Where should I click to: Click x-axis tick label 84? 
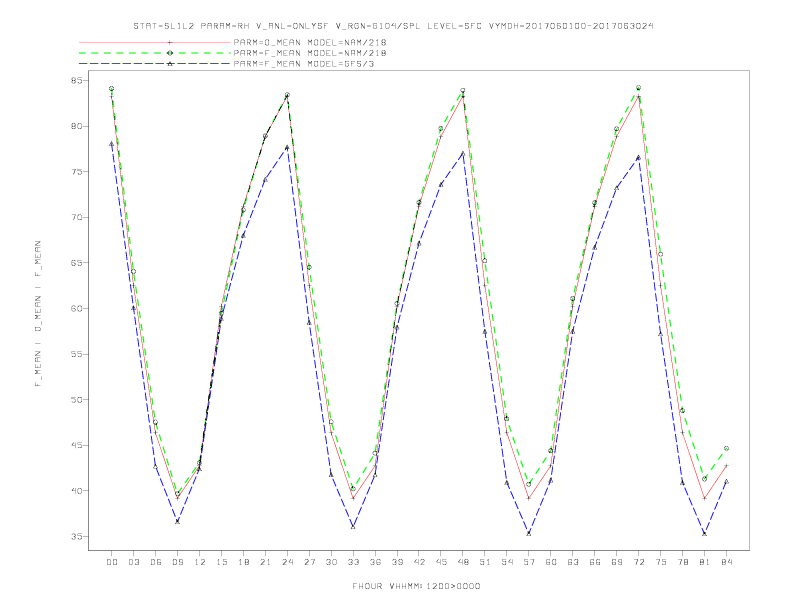pyautogui.click(x=727, y=562)
